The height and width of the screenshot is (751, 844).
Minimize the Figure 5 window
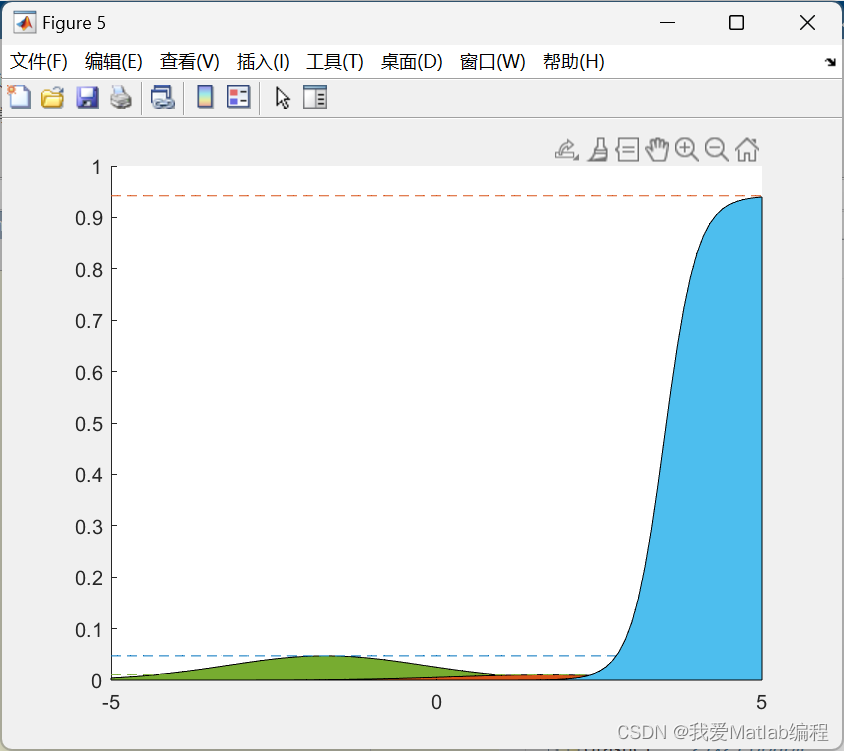[667, 23]
